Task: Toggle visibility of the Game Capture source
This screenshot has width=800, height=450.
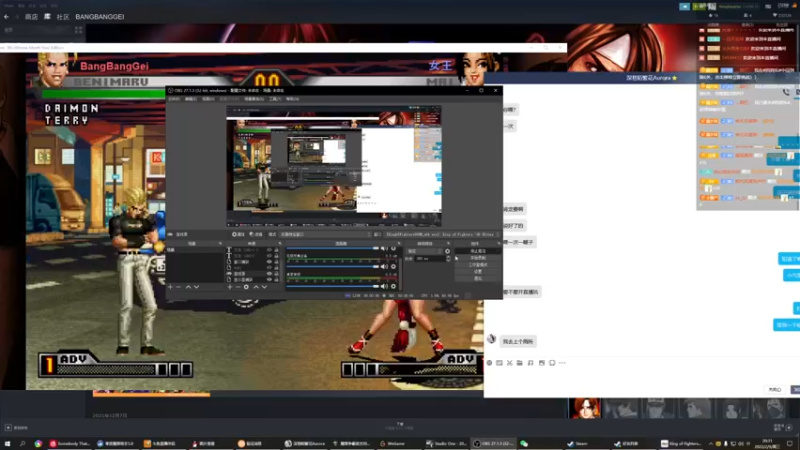Action: pos(269,273)
